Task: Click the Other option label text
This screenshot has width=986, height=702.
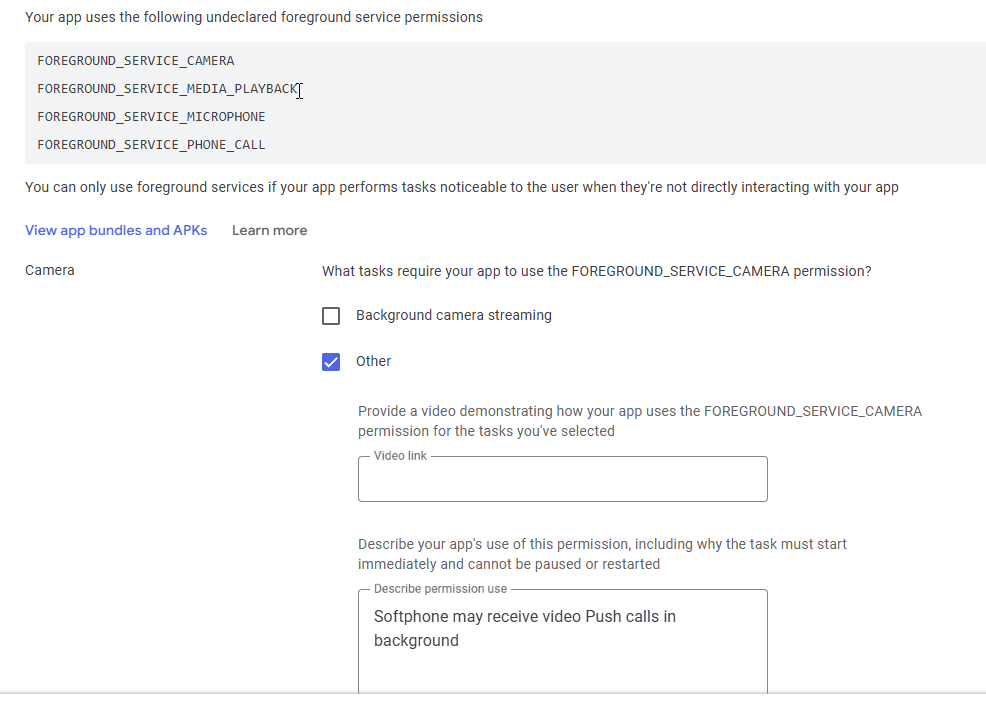Action: pos(374,361)
